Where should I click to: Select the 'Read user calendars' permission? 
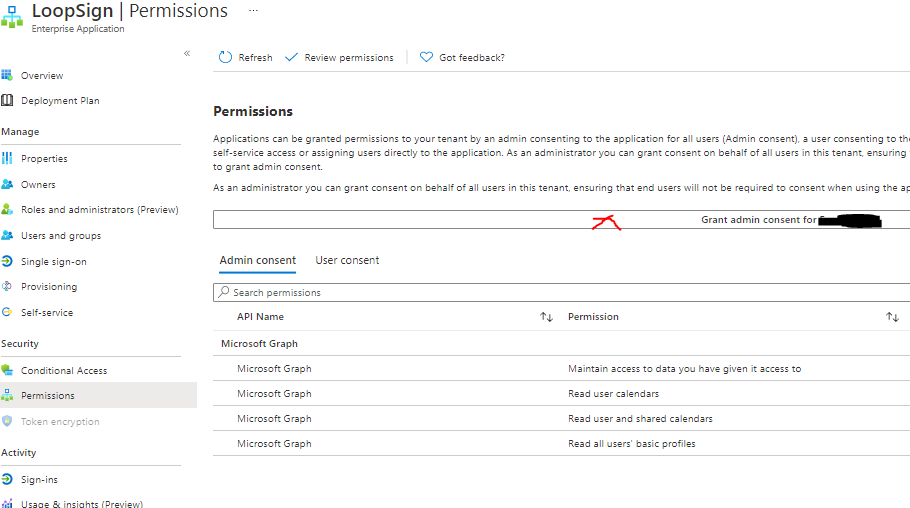[613, 394]
